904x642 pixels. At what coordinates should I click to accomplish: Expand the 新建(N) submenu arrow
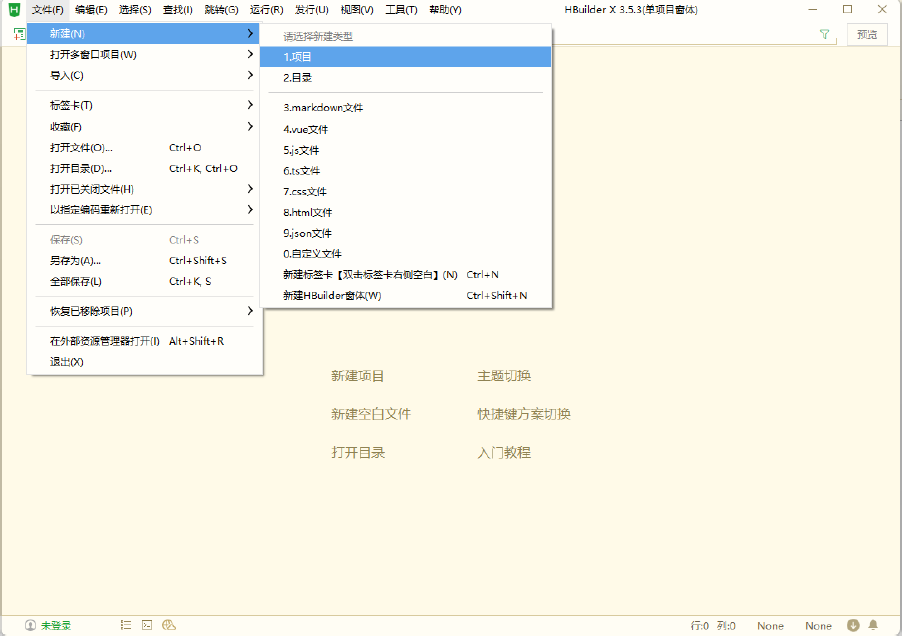[x=250, y=33]
